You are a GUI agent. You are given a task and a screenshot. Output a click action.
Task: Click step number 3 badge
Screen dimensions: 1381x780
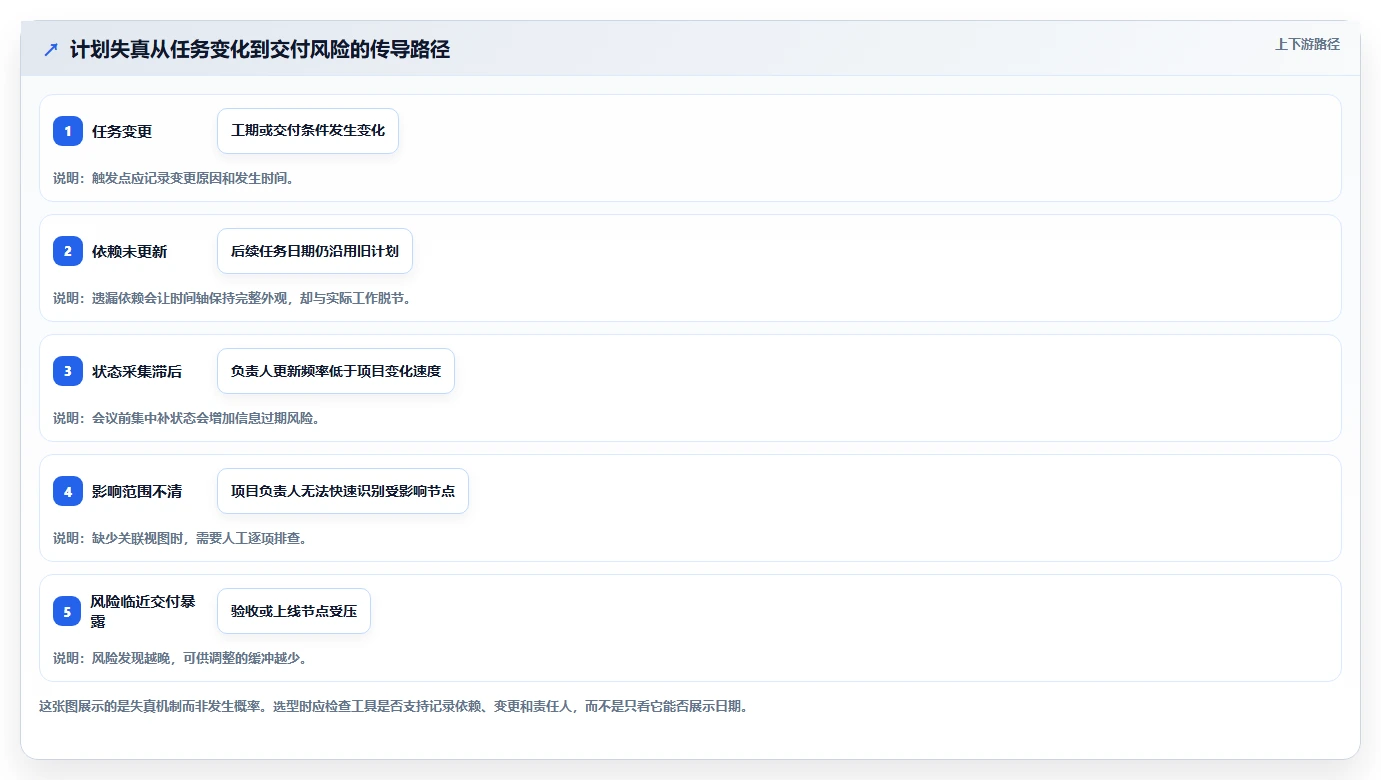pyautogui.click(x=68, y=371)
